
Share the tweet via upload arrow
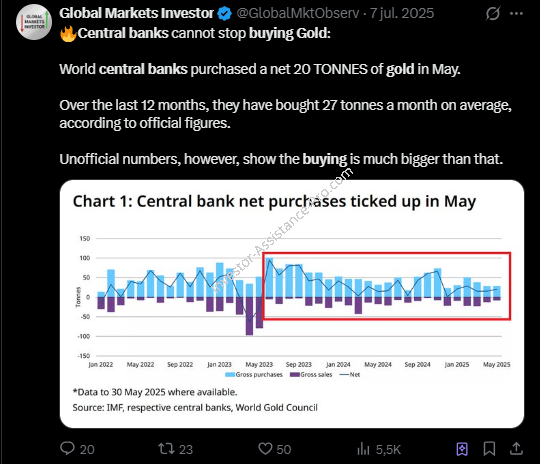516,448
